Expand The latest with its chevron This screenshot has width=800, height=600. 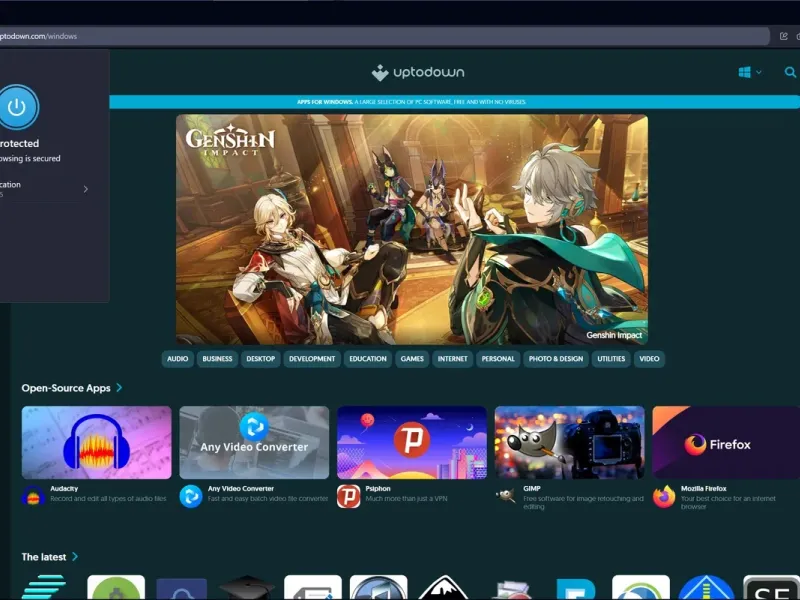click(75, 557)
